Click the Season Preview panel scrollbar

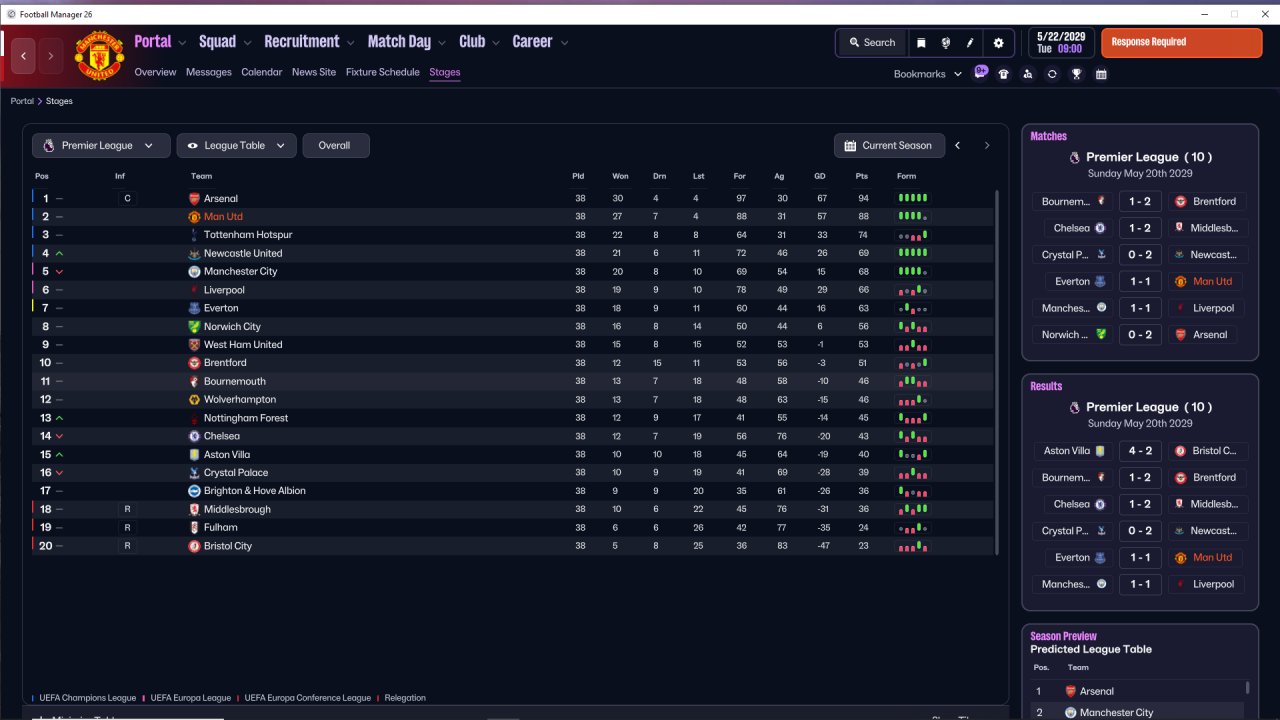pyautogui.click(x=1248, y=687)
